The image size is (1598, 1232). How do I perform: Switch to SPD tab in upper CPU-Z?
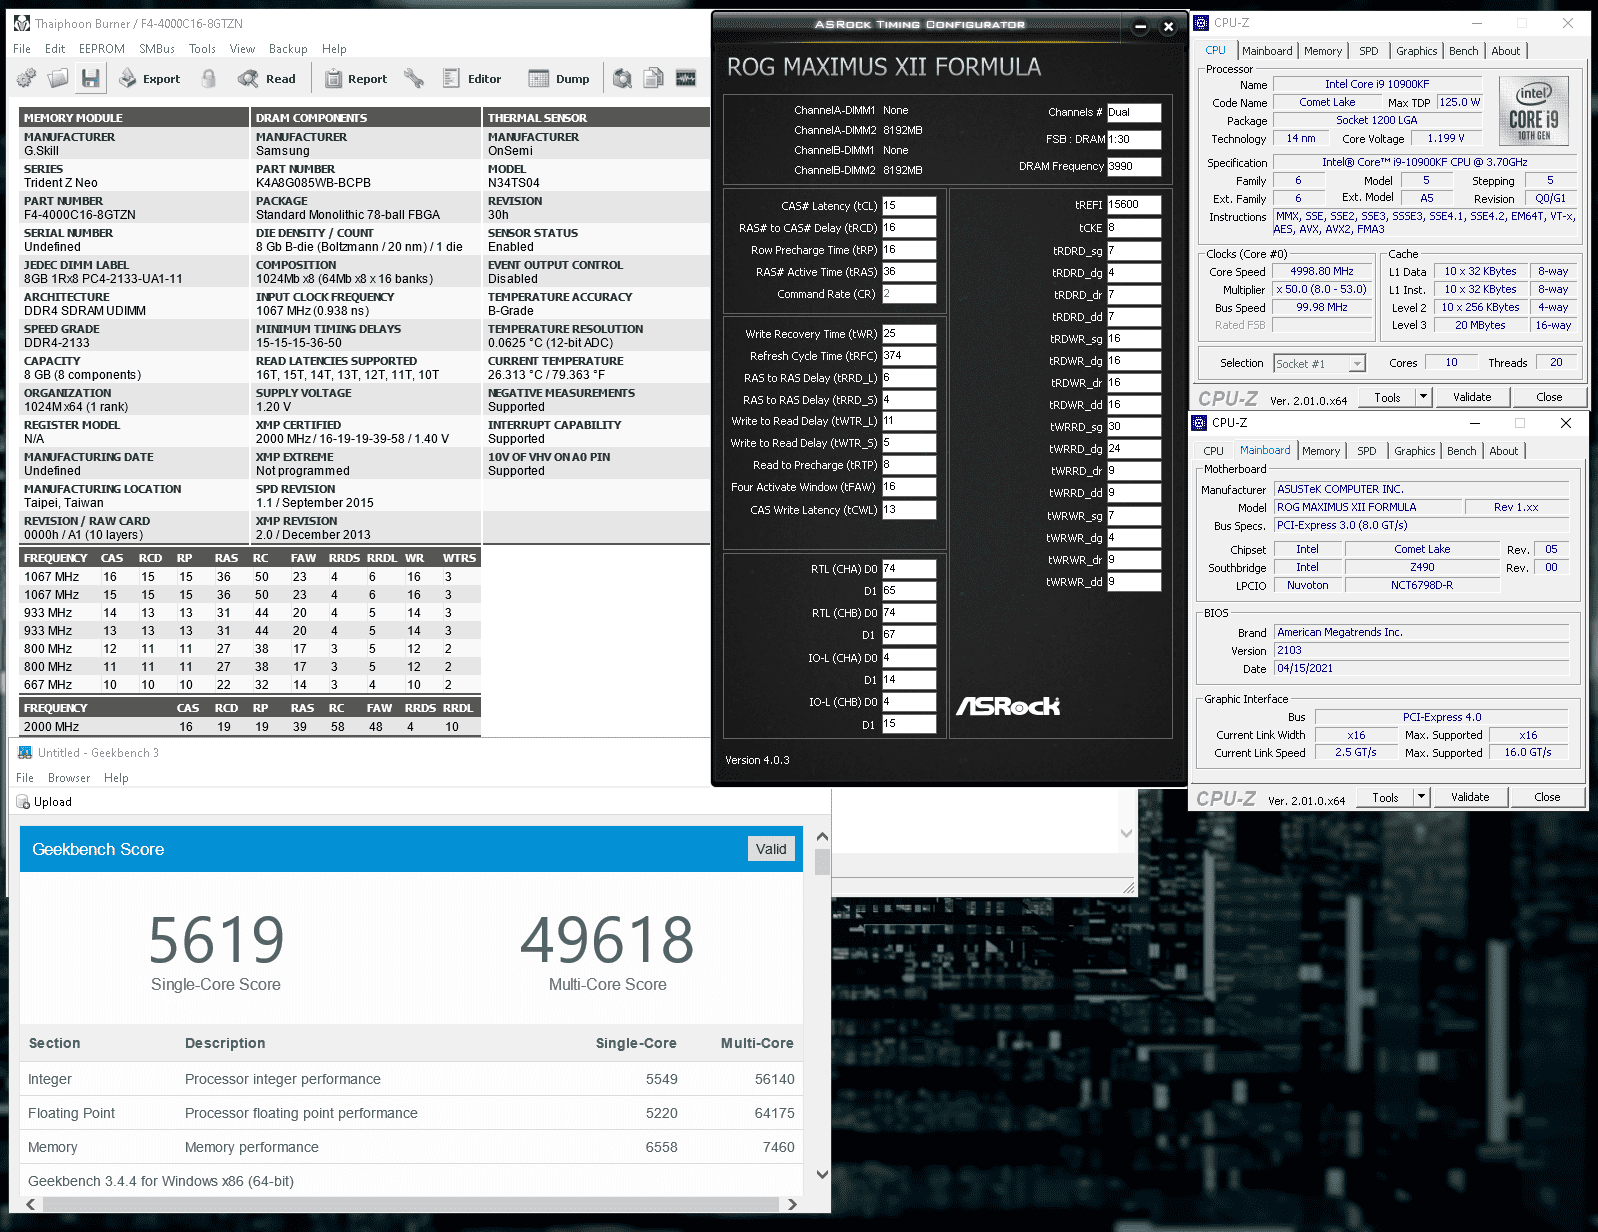click(x=1369, y=51)
